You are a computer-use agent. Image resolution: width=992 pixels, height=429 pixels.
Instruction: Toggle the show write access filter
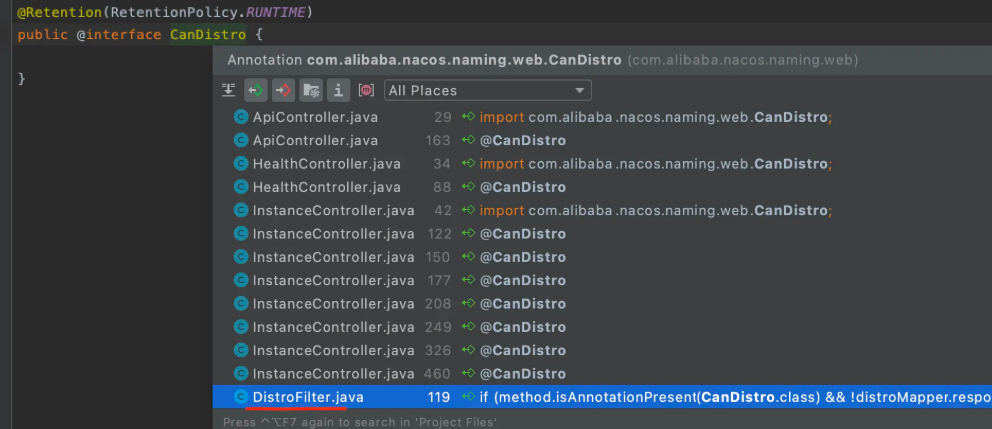click(x=284, y=91)
